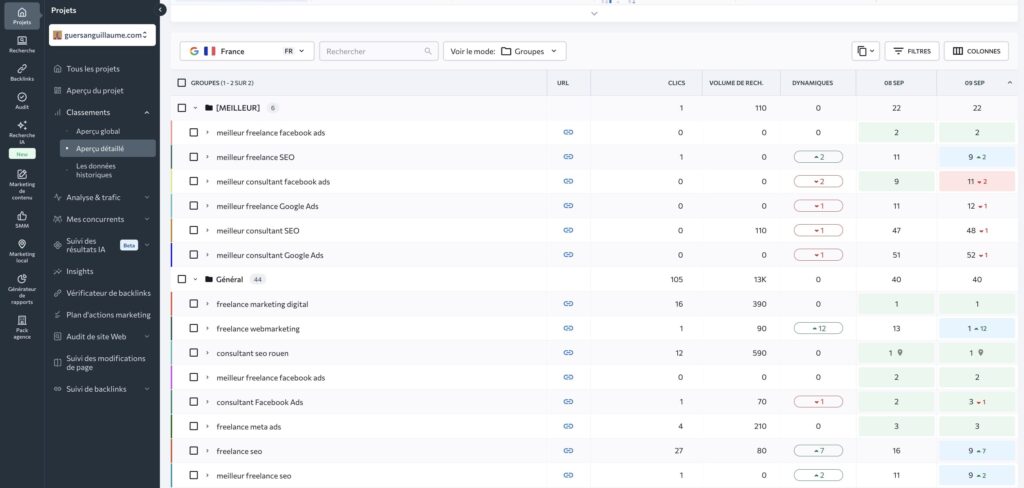This screenshot has width=1024, height=488.
Task: Open the FILTRES button
Action: (912, 51)
